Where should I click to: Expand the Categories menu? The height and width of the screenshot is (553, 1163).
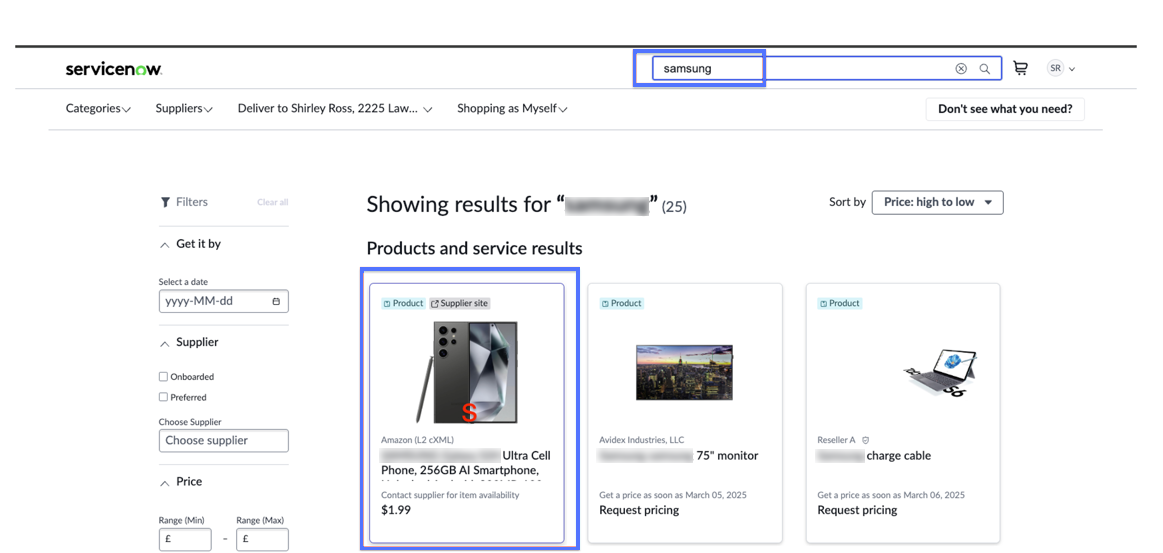99,108
